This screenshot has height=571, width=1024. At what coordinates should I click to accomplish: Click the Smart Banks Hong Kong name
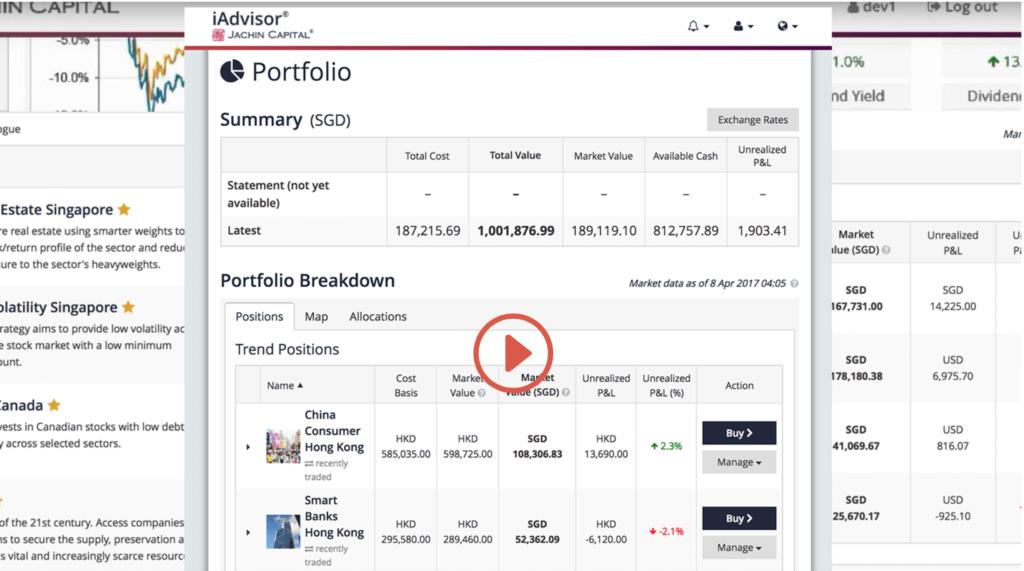pos(334,516)
